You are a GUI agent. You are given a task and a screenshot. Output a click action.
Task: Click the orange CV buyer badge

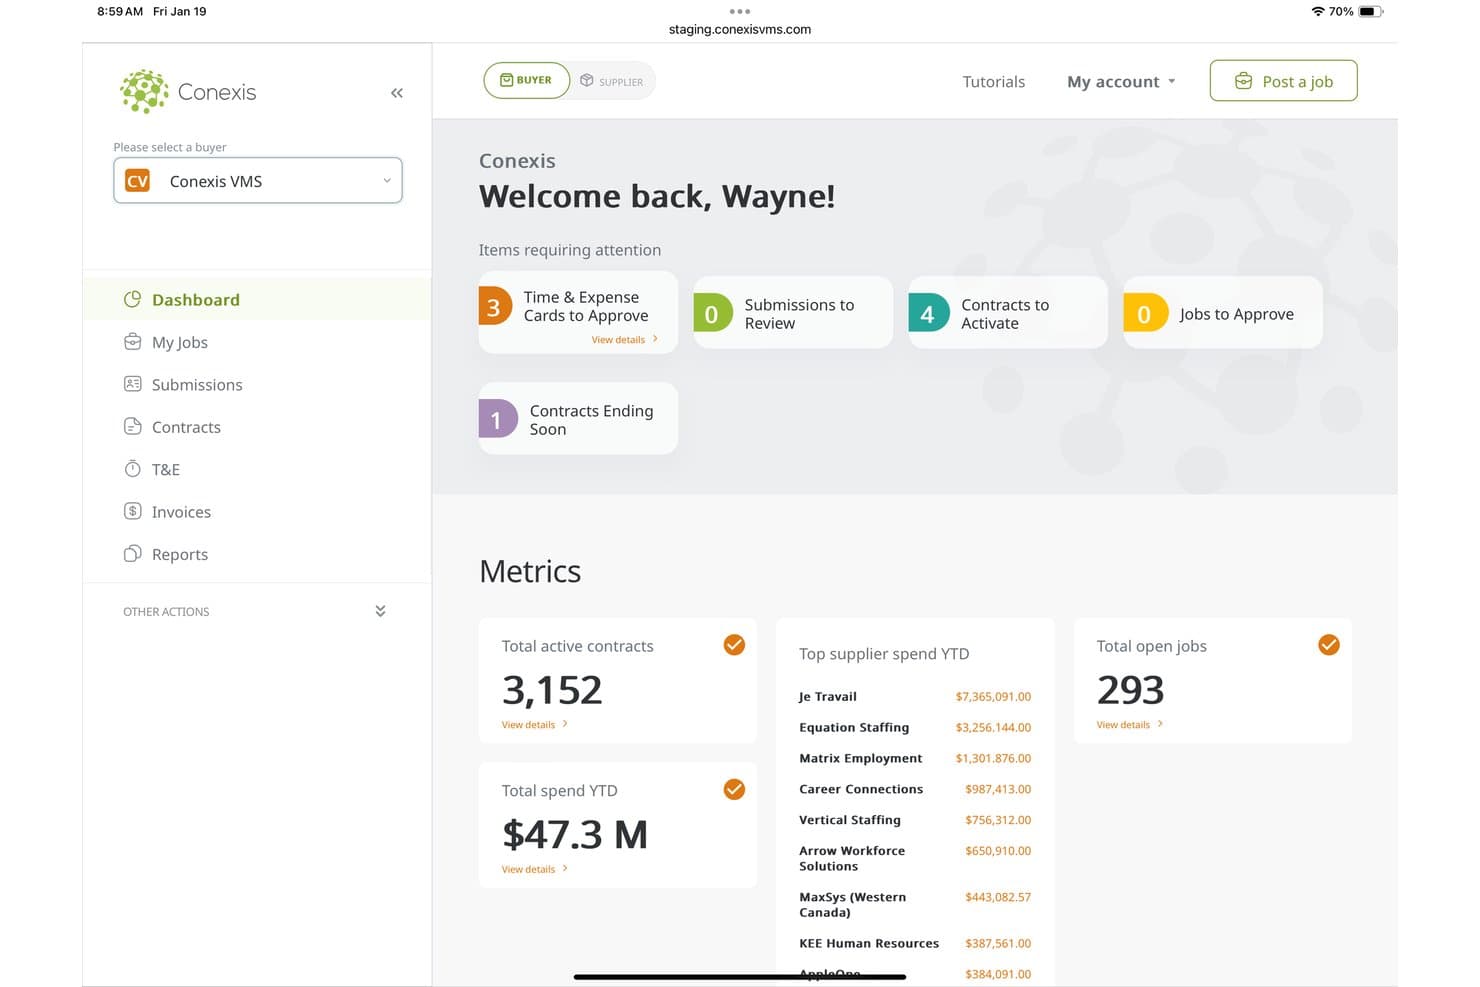[x=137, y=181]
